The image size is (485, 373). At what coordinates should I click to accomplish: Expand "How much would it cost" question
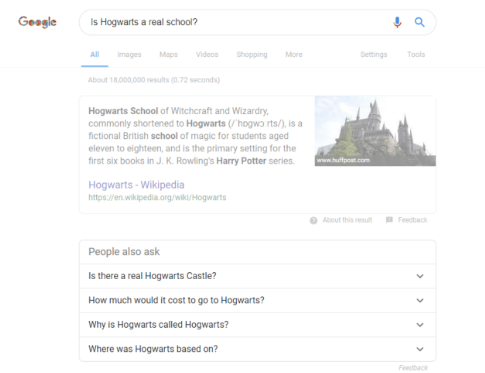click(258, 300)
